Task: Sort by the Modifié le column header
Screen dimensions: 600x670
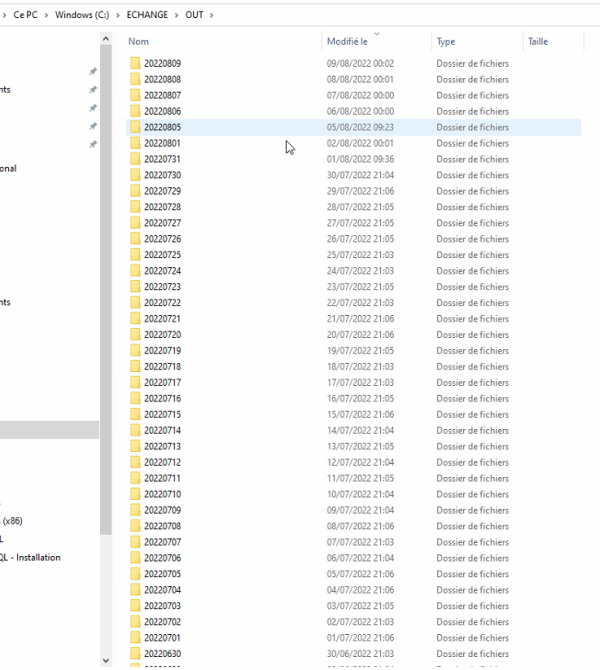Action: tap(347, 41)
